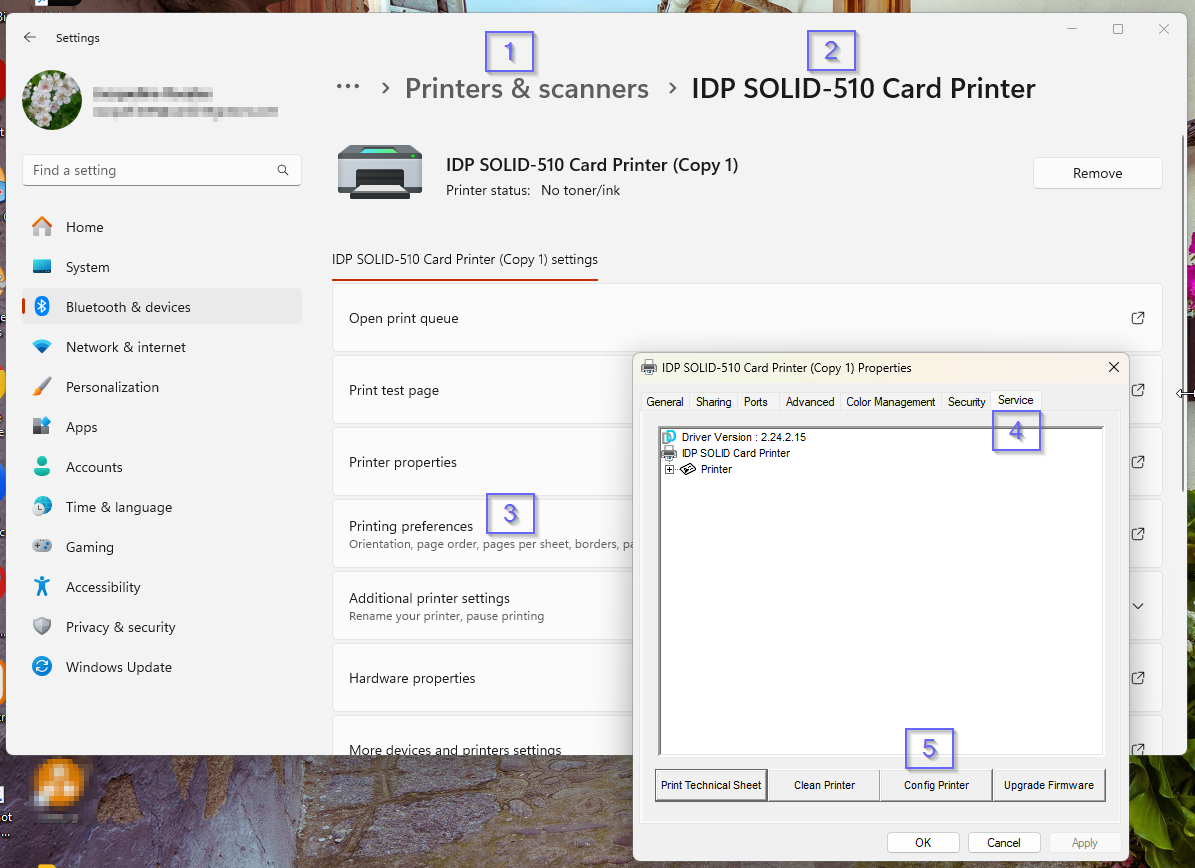Click the breadcrumb ellipsis

348,87
